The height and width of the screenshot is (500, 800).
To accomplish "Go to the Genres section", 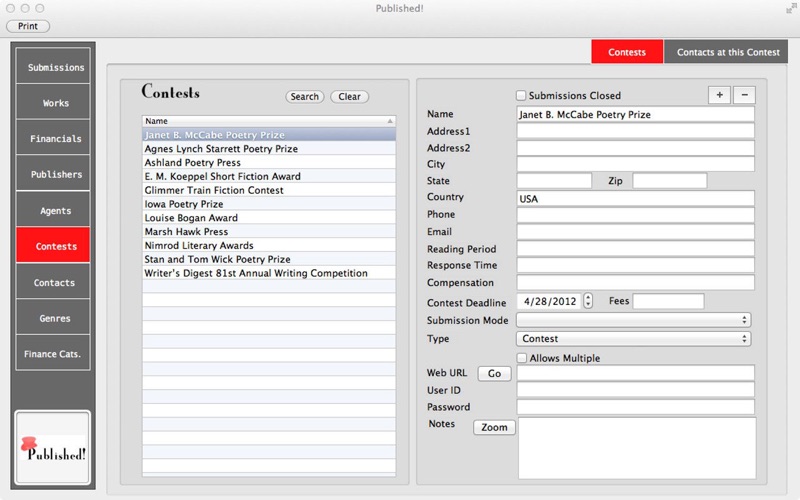I will 53,317.
